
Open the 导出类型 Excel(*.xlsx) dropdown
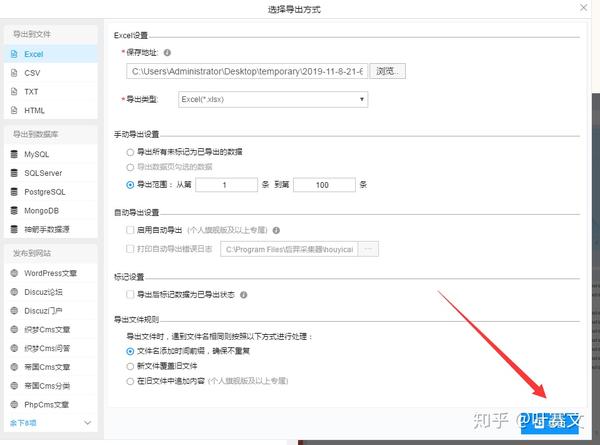(x=273, y=99)
